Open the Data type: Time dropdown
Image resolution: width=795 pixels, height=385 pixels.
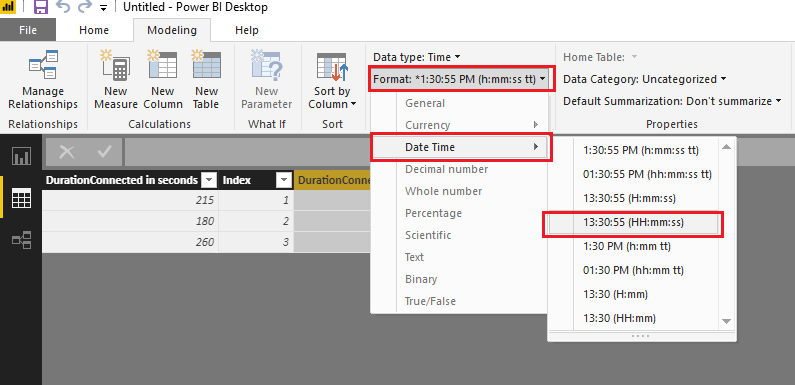coord(417,57)
